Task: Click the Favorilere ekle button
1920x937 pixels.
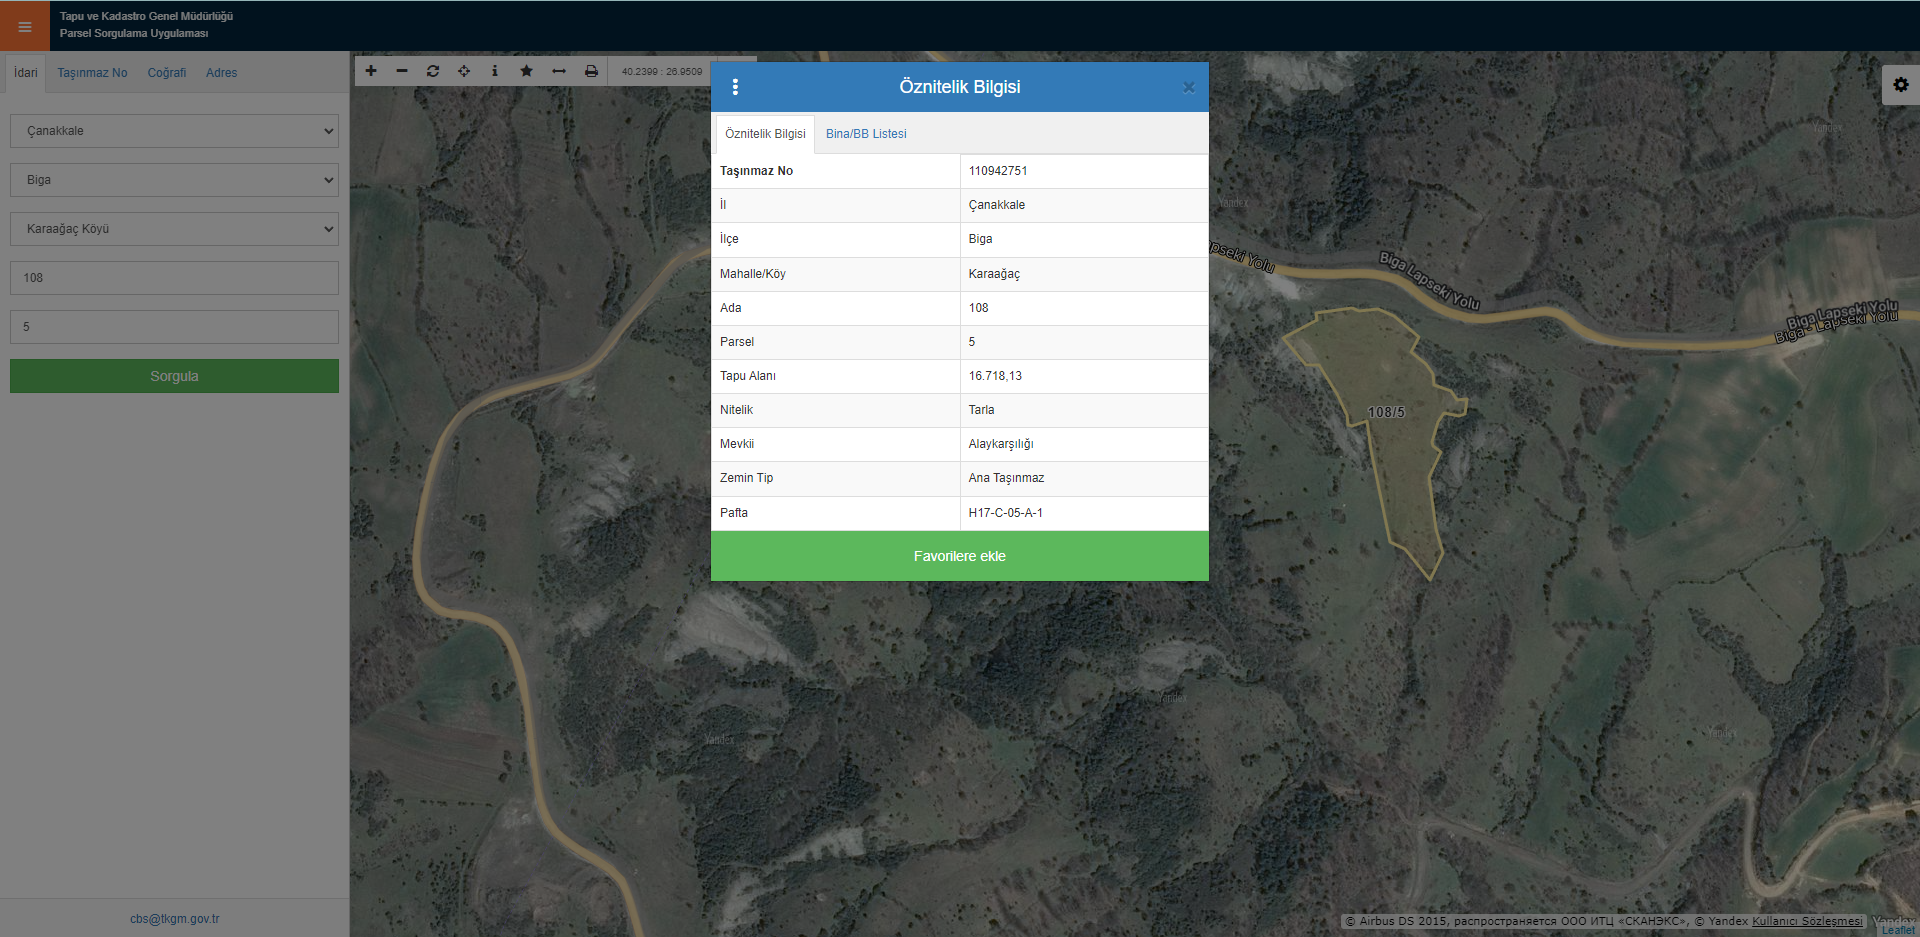Action: point(959,556)
